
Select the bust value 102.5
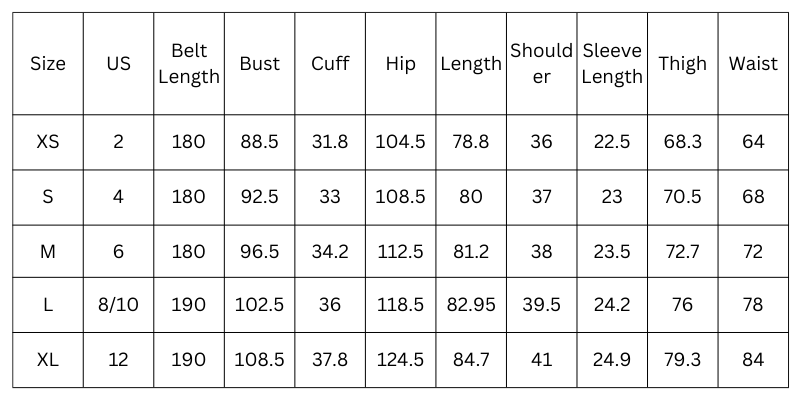[260, 305]
